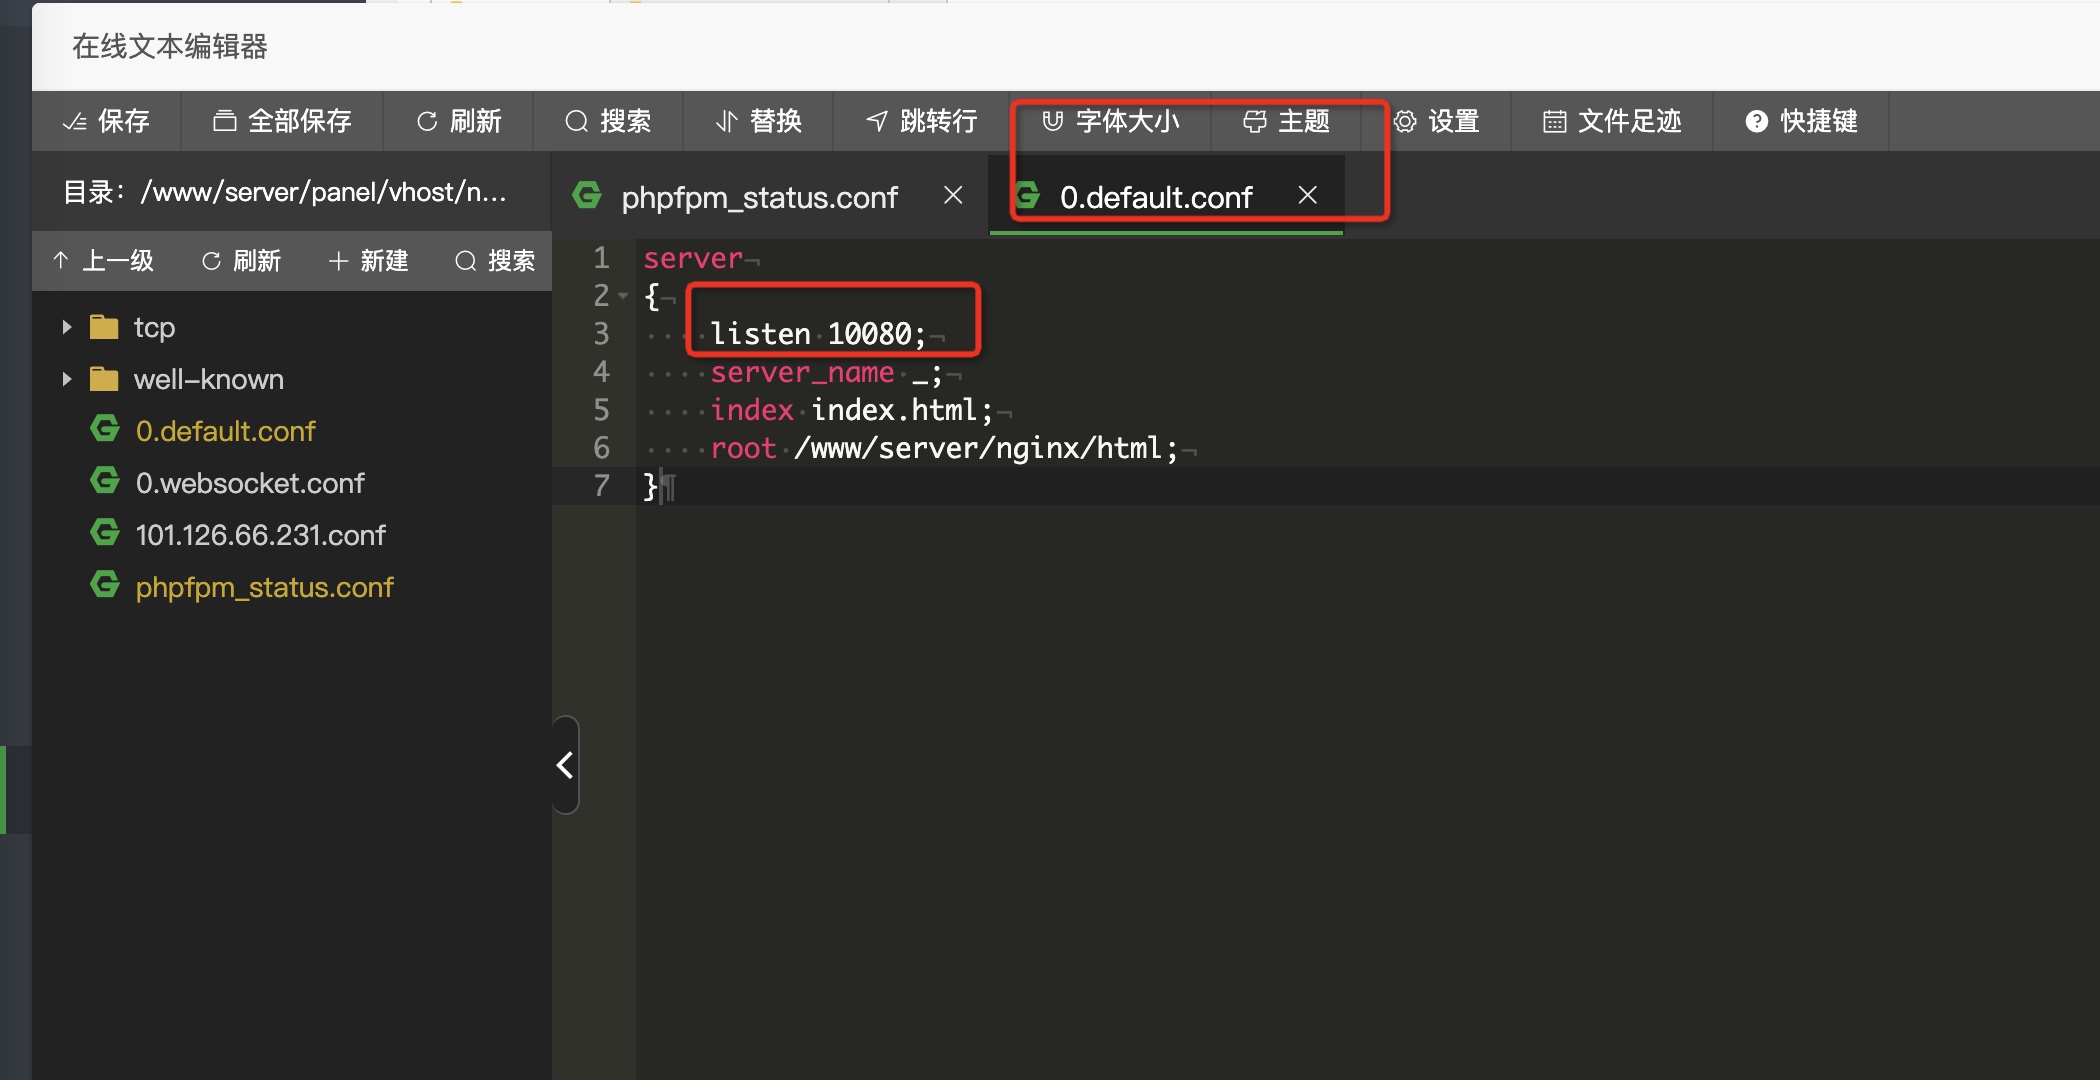
Task: Open 0.websocket.conf in file tree
Action: pos(250,483)
